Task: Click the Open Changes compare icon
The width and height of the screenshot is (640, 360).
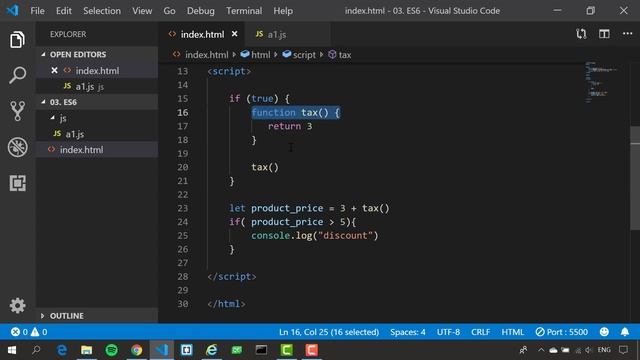Action: 581,34
